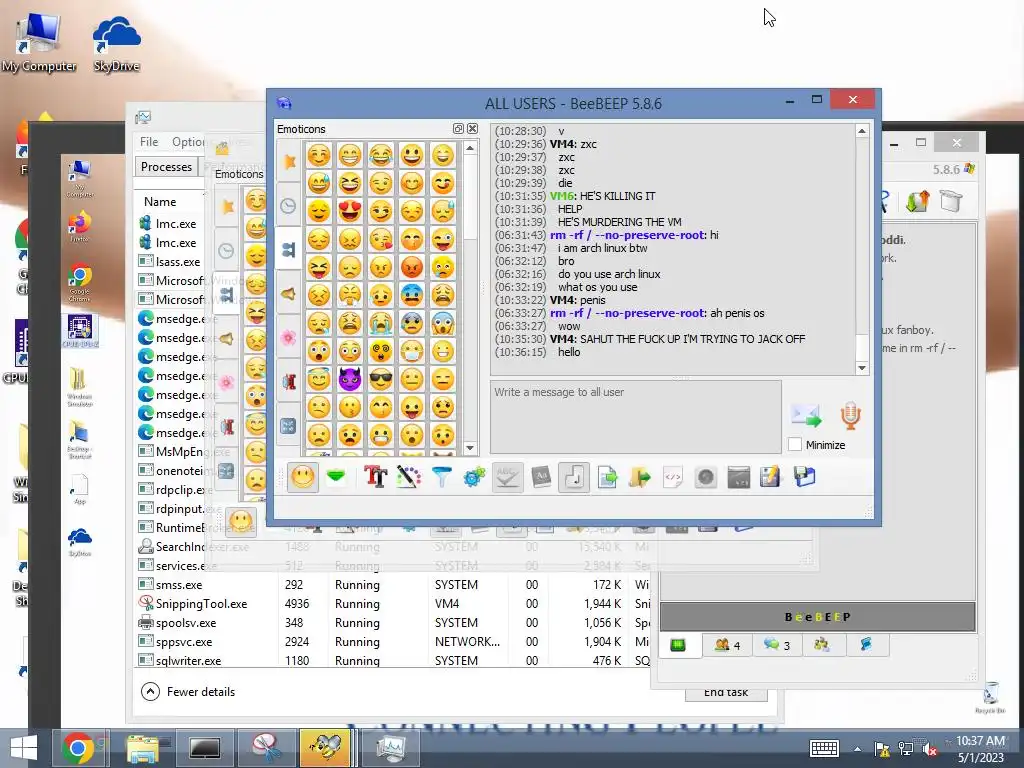Insert the heart-eyes emoji
Viewport: 1024px width, 768px height.
[350, 212]
